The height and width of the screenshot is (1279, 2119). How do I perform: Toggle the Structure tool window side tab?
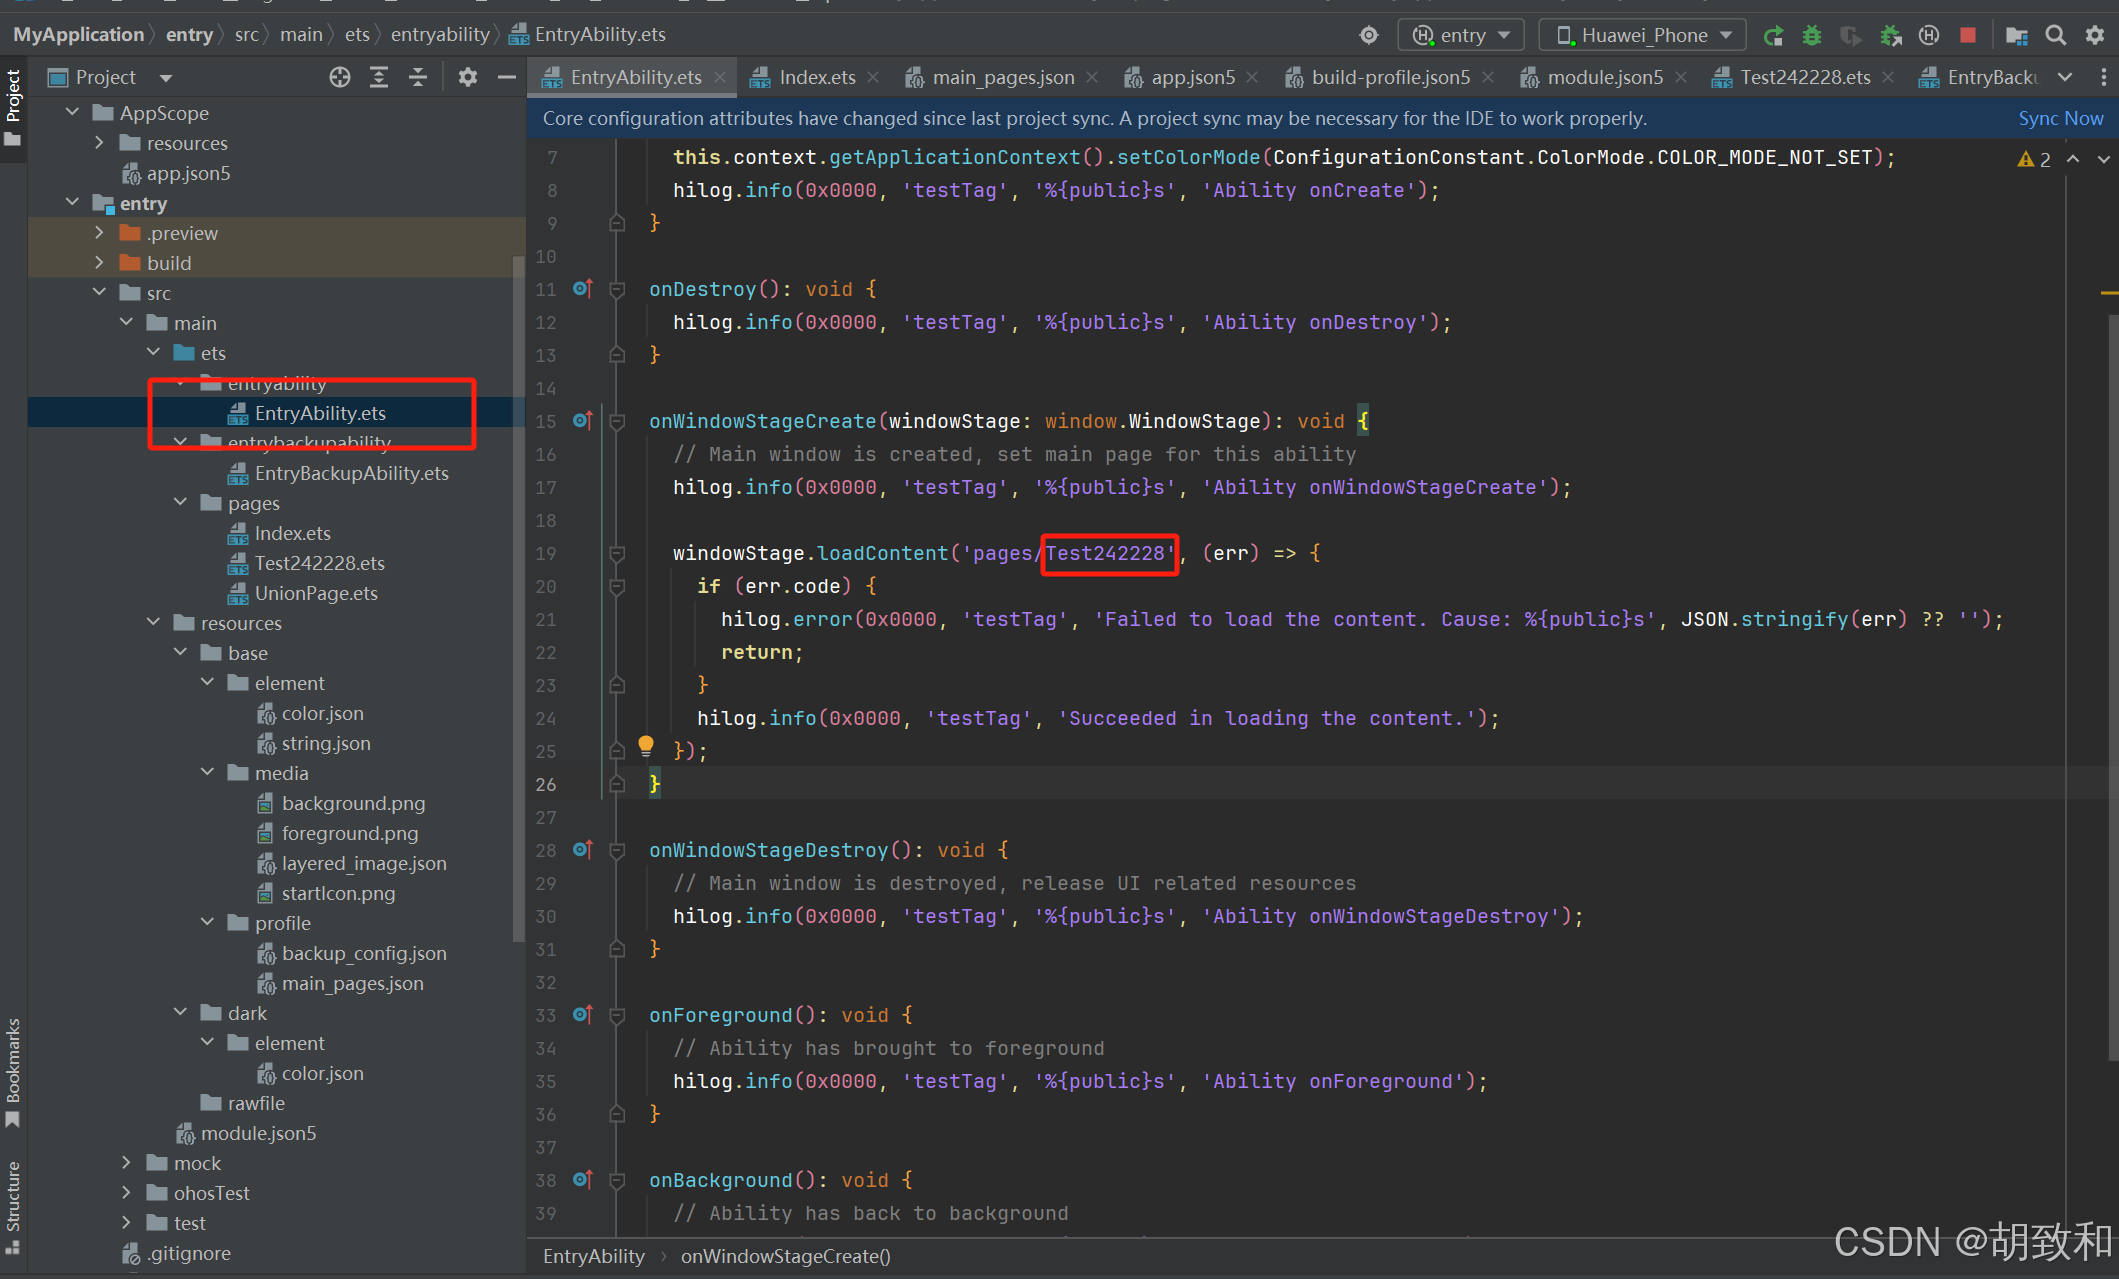pyautogui.click(x=13, y=1195)
